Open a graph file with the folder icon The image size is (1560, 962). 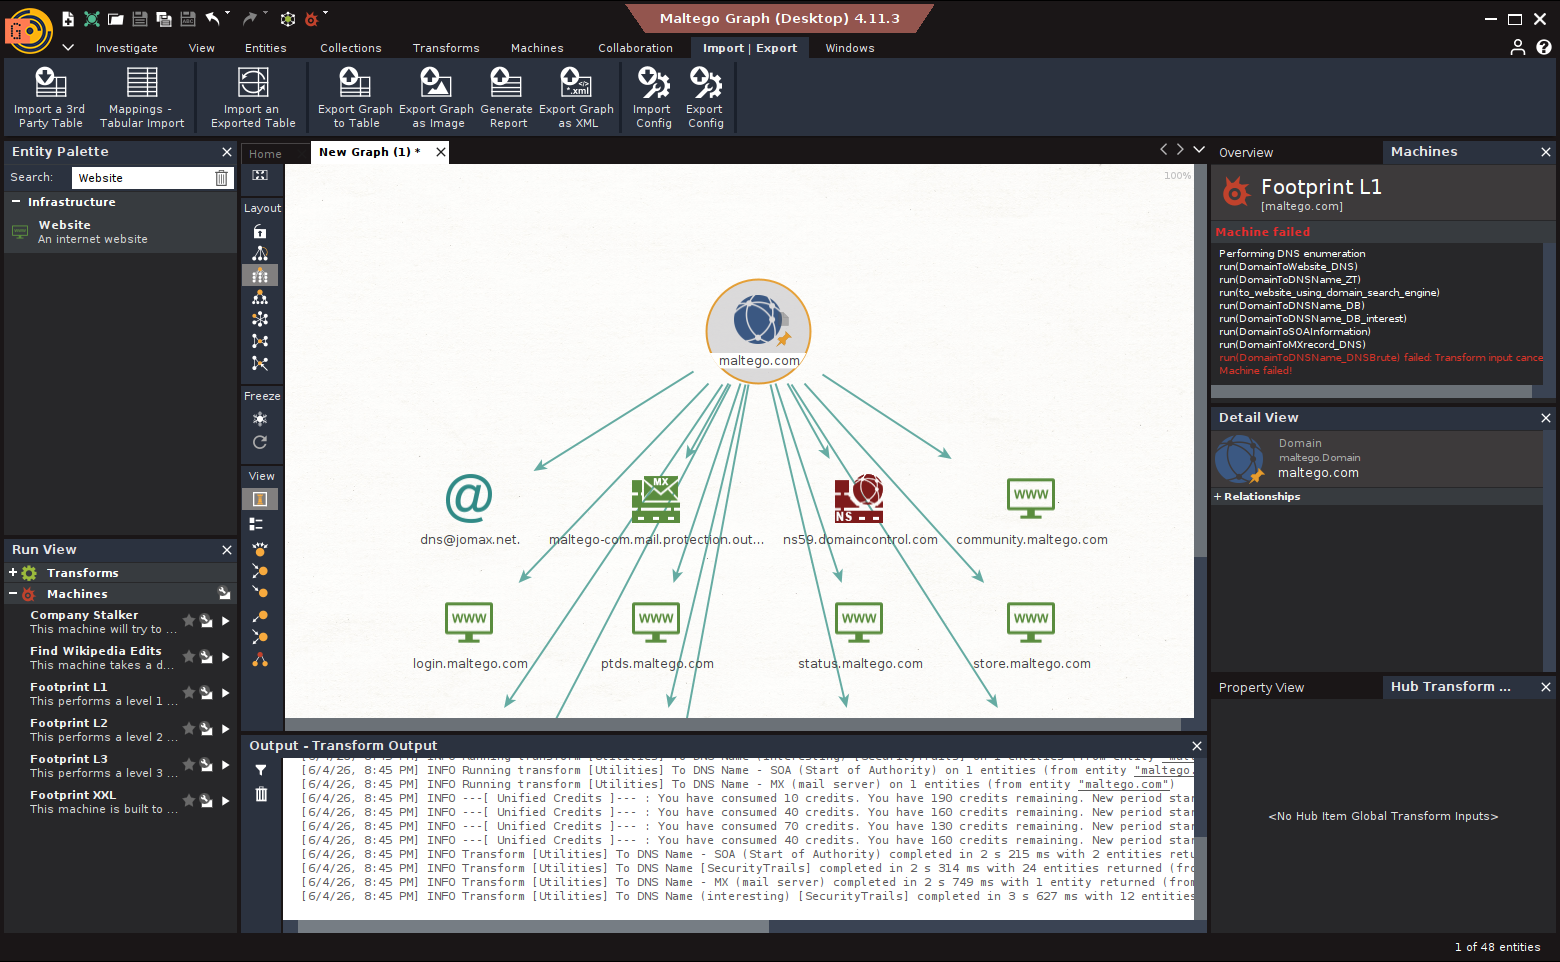(116, 19)
